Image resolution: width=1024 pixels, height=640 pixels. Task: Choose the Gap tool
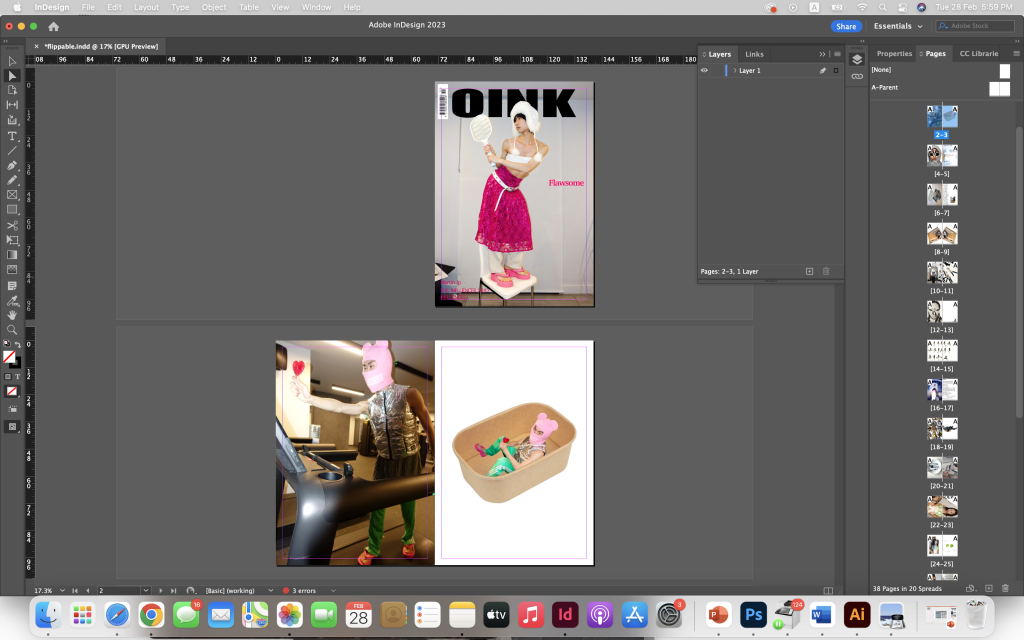click(12, 104)
